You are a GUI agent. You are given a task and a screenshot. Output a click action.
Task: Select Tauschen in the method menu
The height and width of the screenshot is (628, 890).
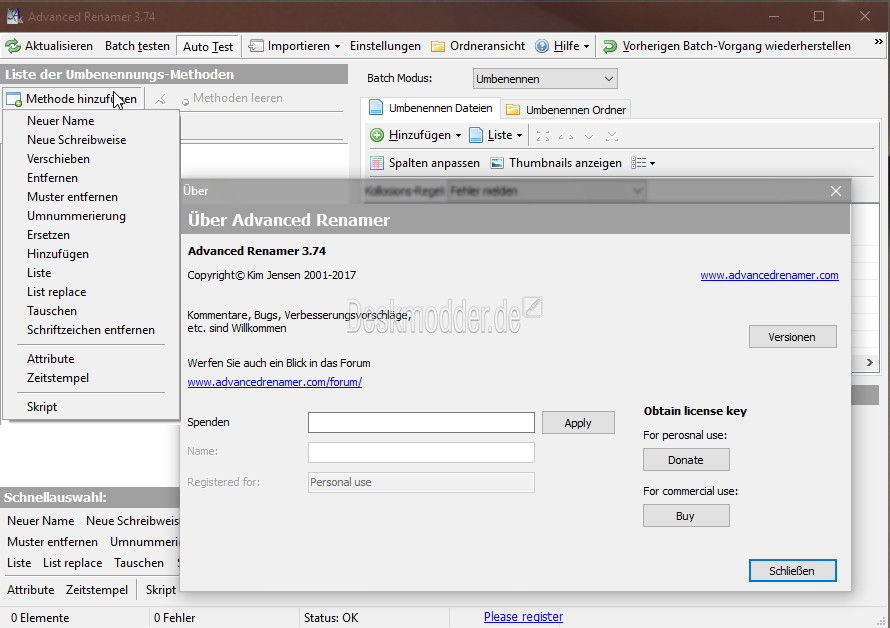coord(52,311)
